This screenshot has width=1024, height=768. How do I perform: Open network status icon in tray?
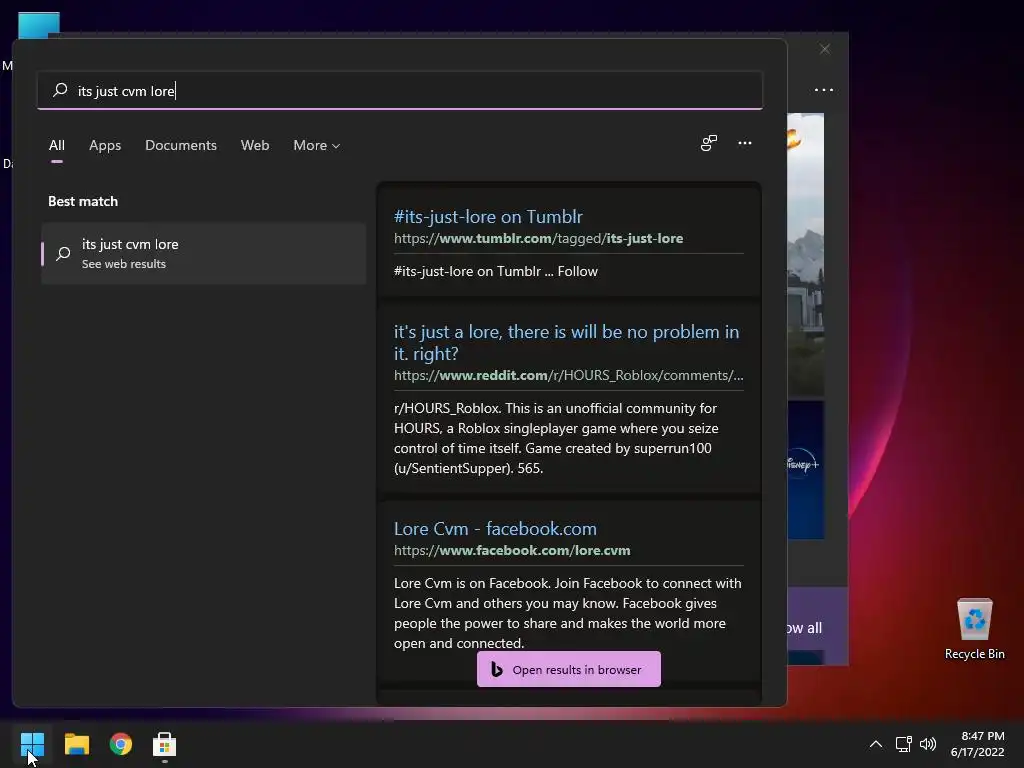(x=903, y=744)
